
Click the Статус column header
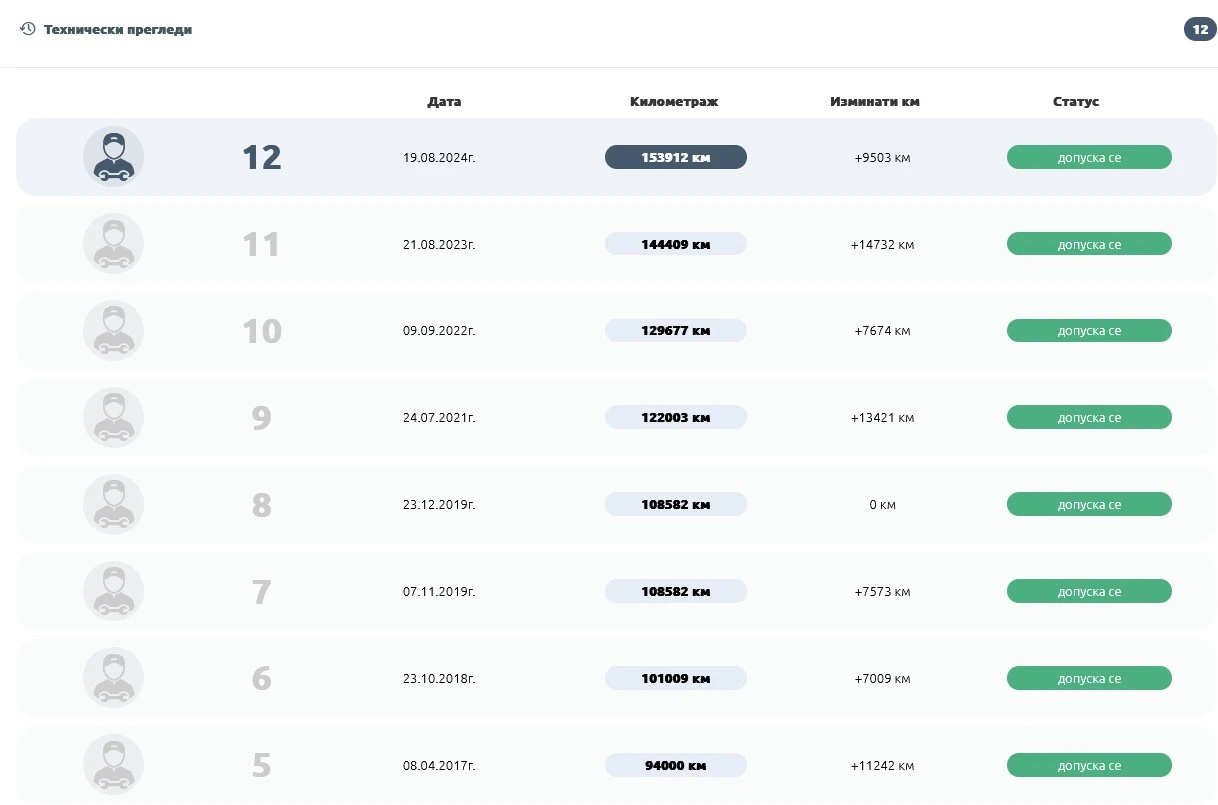pyautogui.click(x=1075, y=102)
